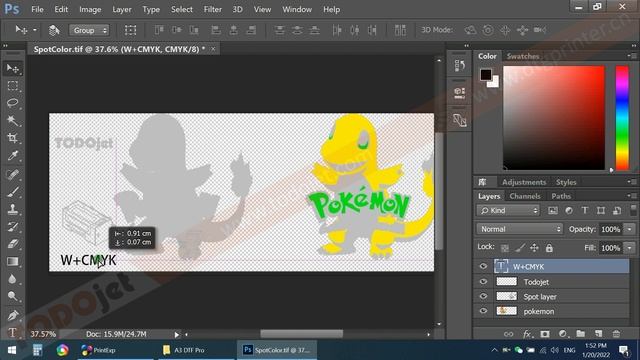The image size is (640, 360).
Task: Open the Image menu
Action: point(90,9)
